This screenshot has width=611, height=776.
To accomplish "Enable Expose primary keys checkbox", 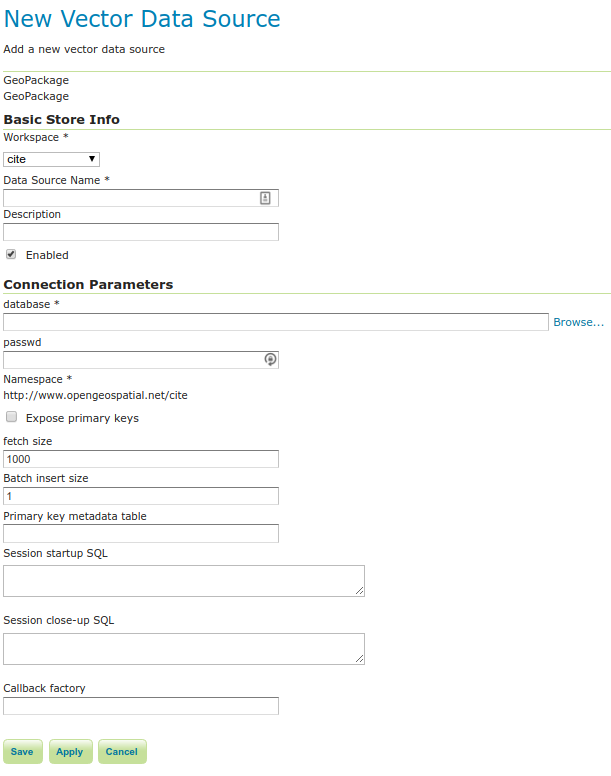I will 11,417.
